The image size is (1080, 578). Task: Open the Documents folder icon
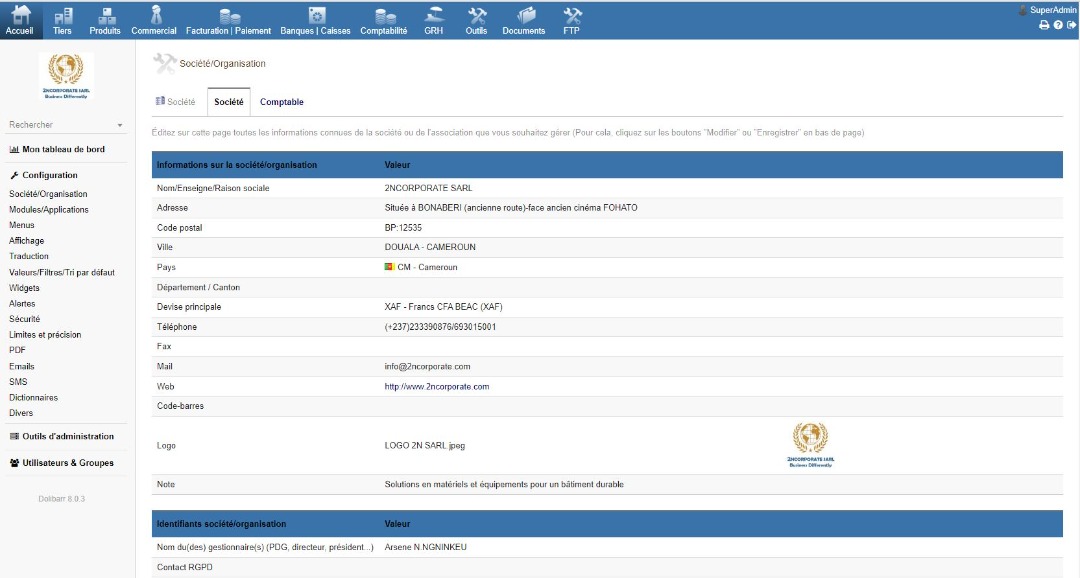coord(524,17)
